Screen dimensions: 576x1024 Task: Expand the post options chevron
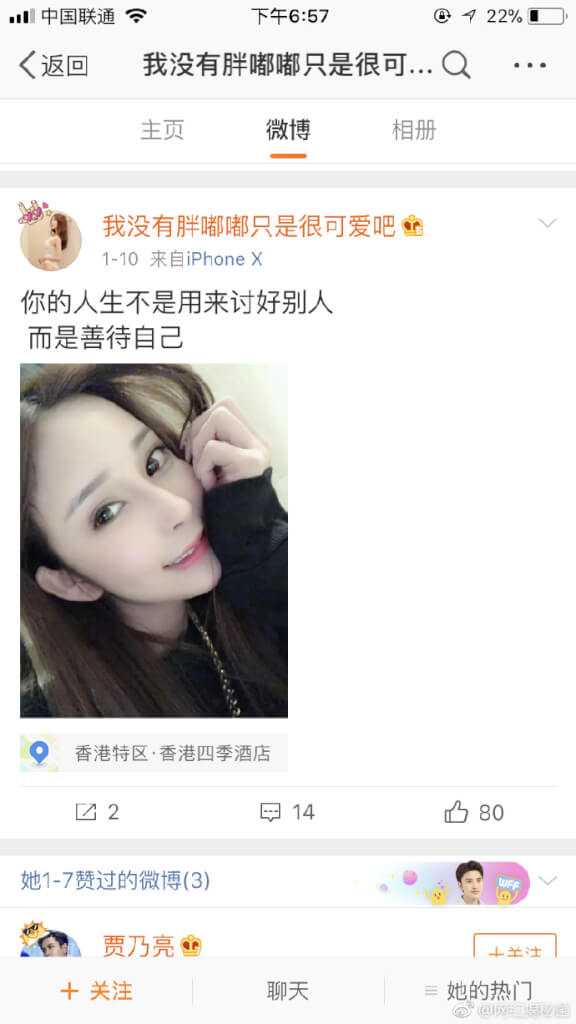point(547,223)
